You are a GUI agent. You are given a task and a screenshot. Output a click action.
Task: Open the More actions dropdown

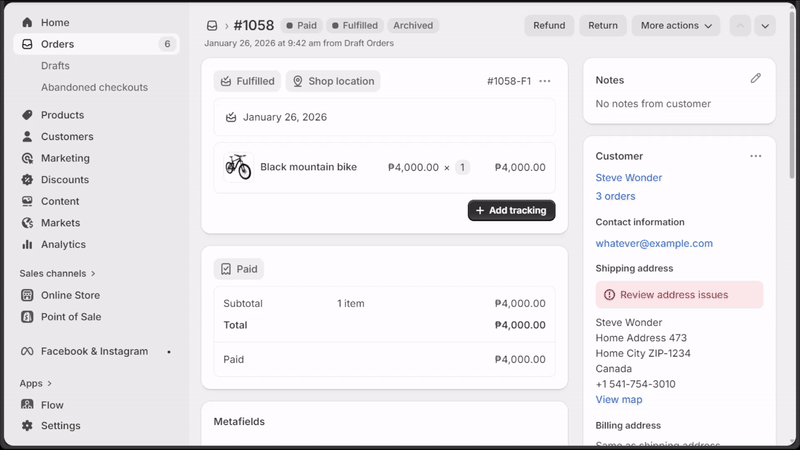click(x=676, y=26)
